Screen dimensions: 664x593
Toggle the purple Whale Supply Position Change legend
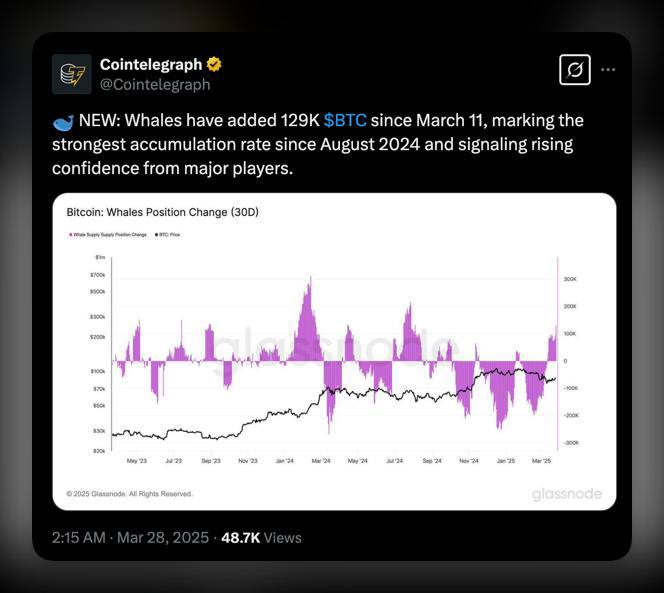(x=108, y=235)
